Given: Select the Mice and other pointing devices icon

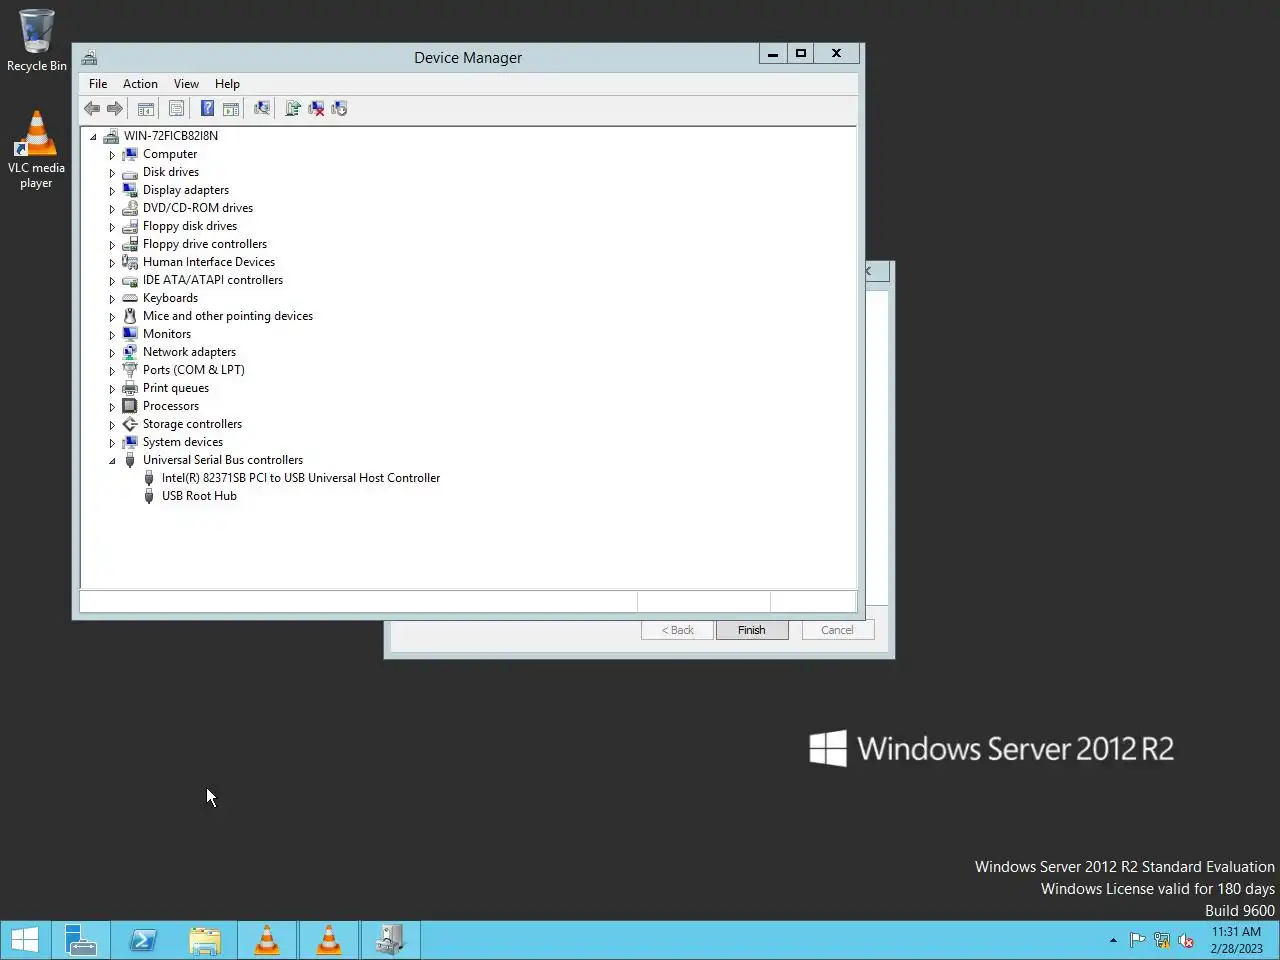Looking at the screenshot, I should click(130, 316).
